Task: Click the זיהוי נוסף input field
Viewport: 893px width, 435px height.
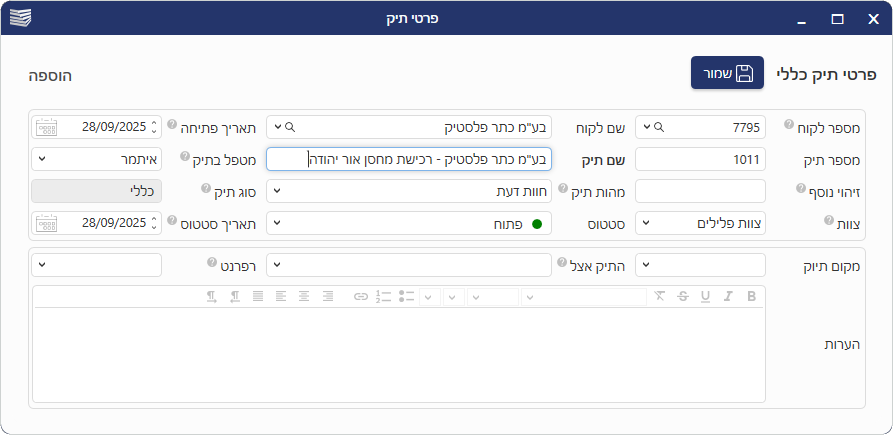Action: (700, 191)
